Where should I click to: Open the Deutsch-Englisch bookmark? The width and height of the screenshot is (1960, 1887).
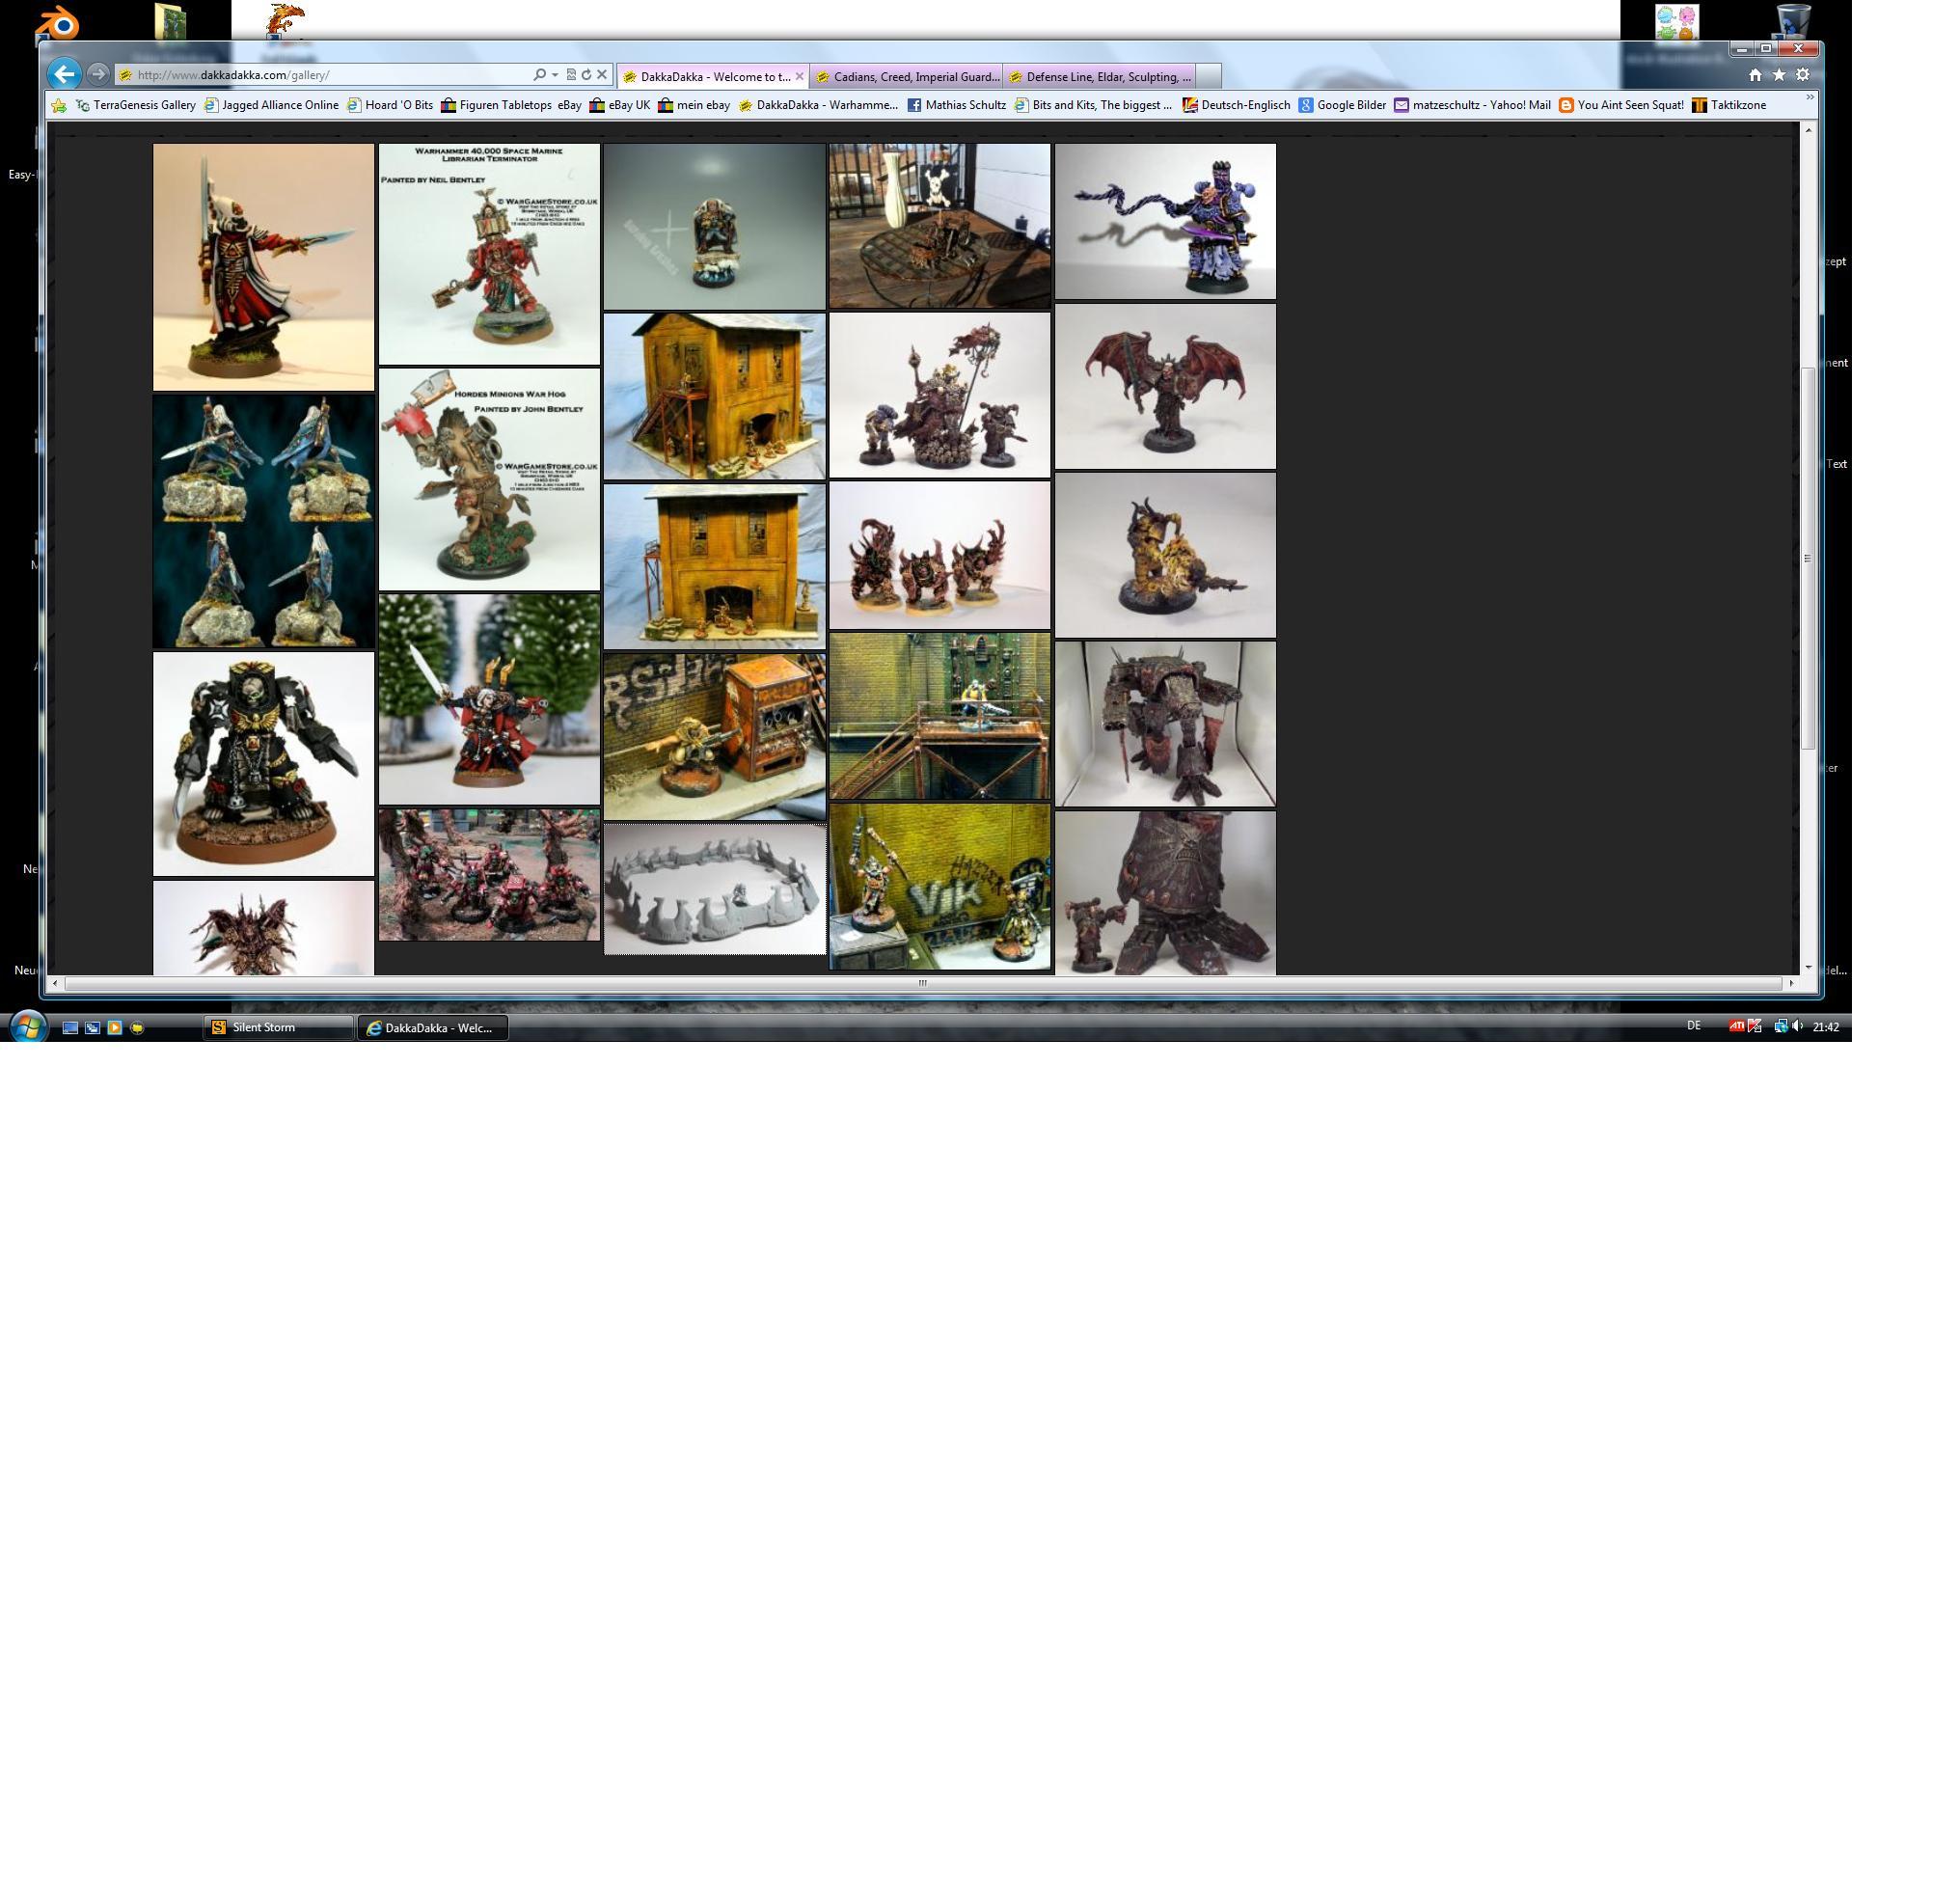[1236, 105]
